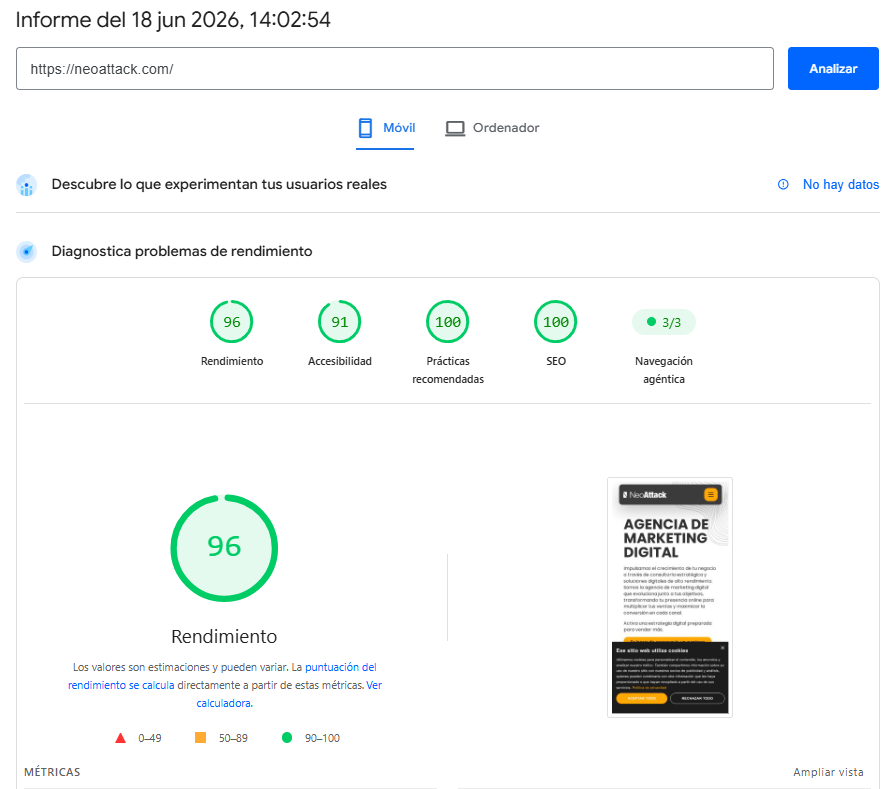
Task: Click the desktop computer icon
Action: 455,128
